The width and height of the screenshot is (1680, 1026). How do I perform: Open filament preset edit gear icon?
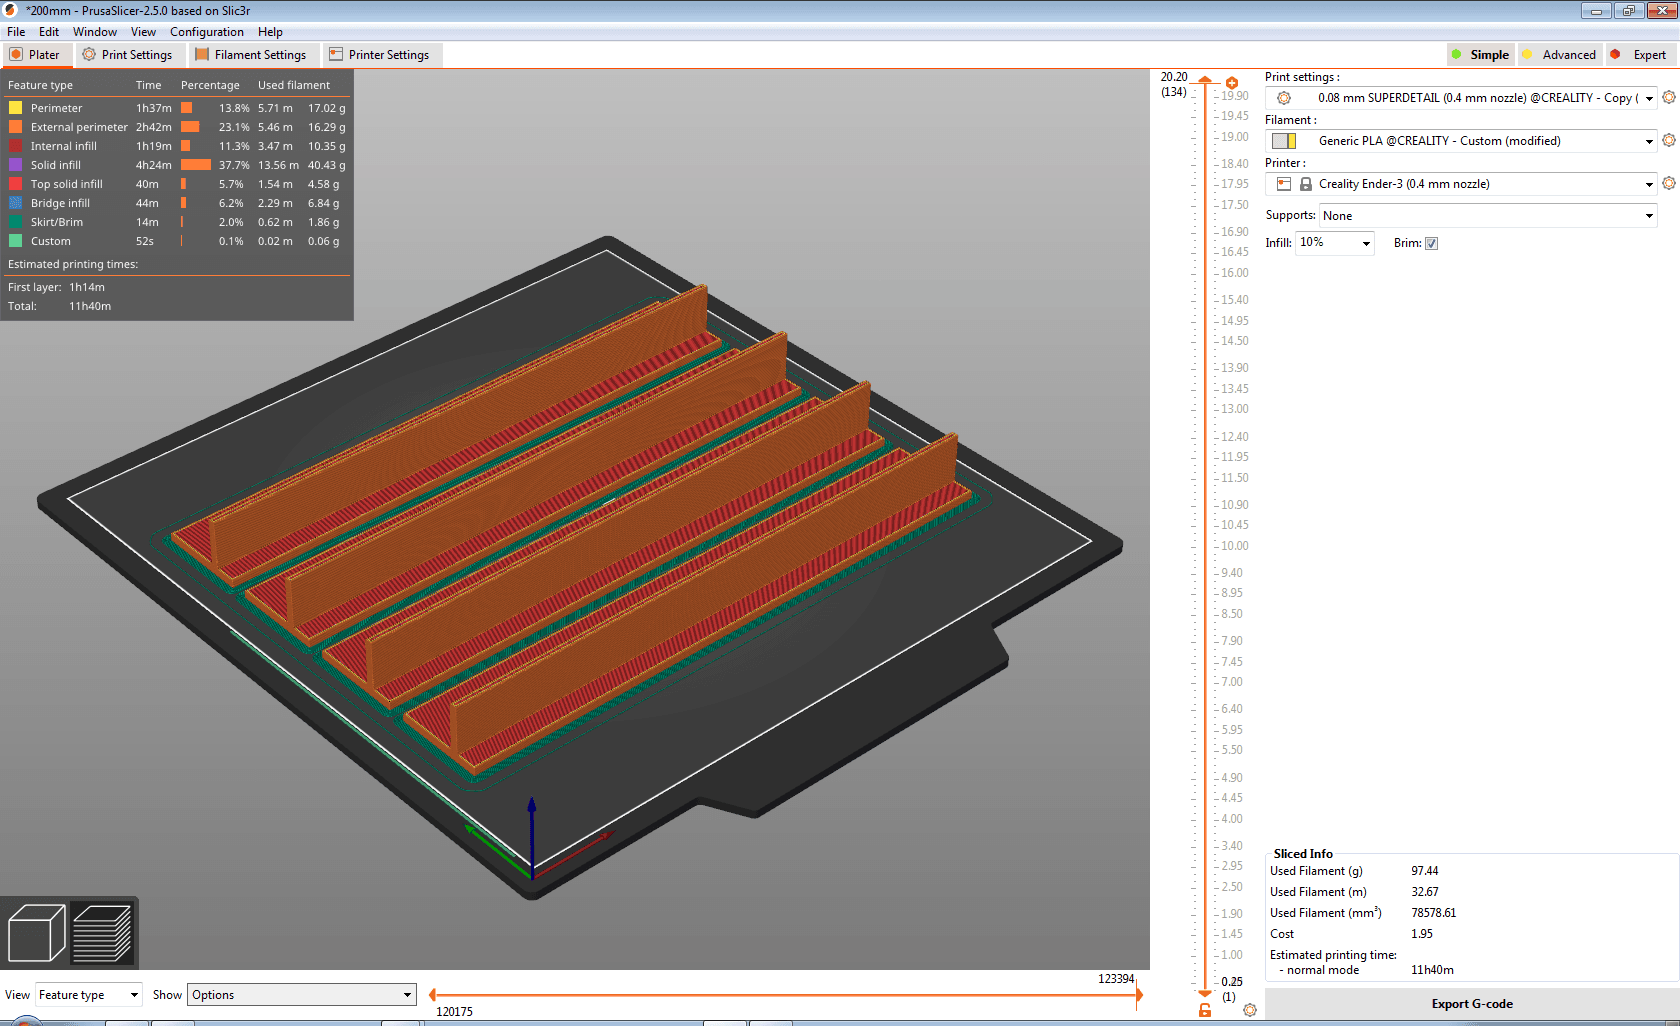1668,141
